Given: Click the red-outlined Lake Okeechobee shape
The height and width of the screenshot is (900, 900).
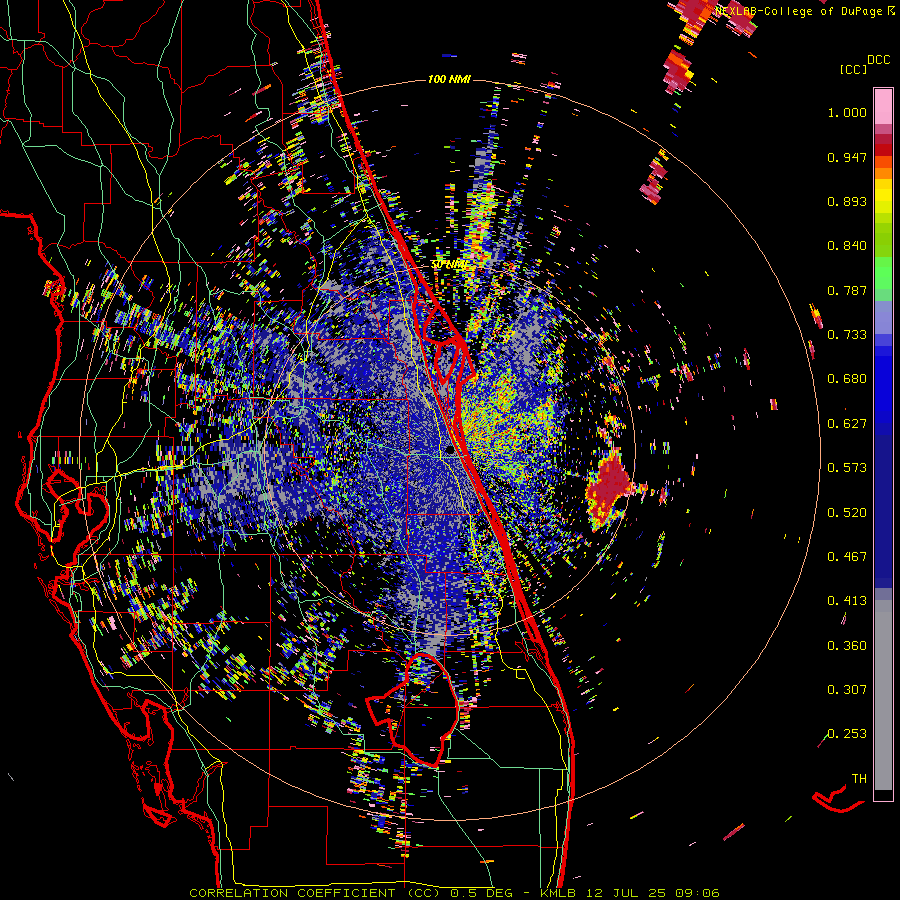Looking at the screenshot, I should (412, 709).
